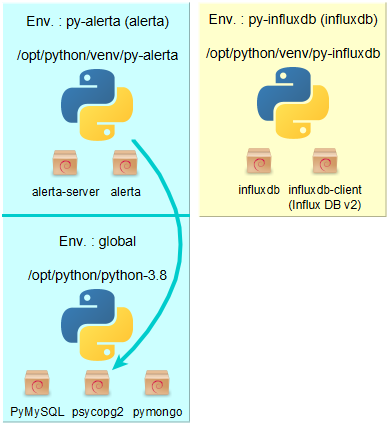
Task: Click the 'influxdb' package label
Action: [x=259, y=190]
